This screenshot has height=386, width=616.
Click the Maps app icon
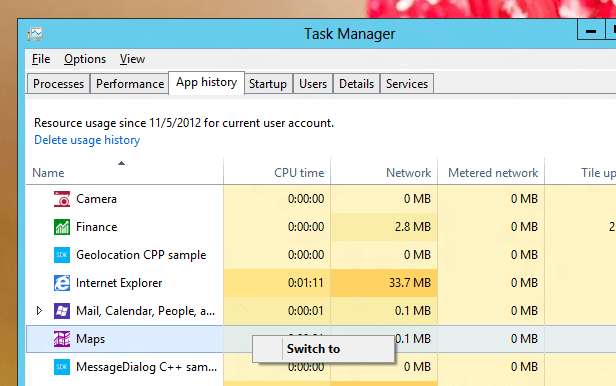(62, 339)
